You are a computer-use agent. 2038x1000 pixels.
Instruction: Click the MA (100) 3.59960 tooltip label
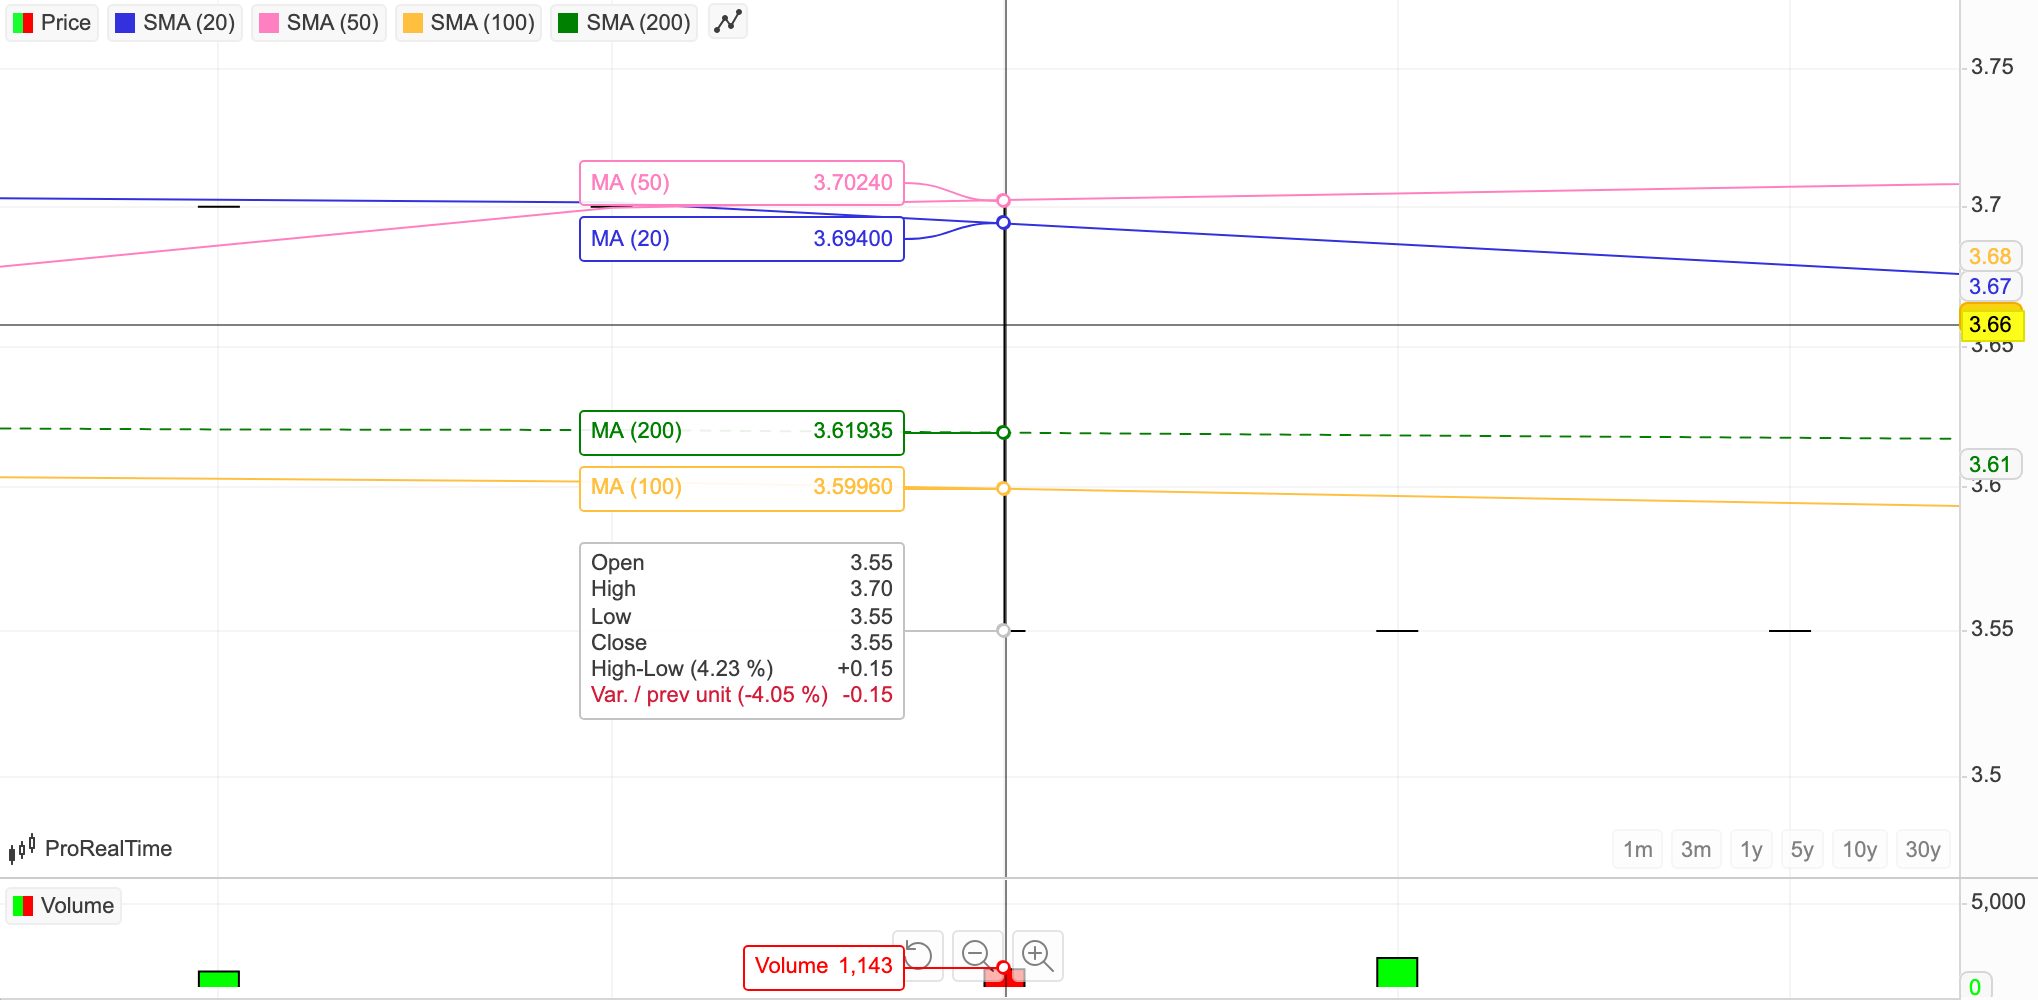coord(742,488)
